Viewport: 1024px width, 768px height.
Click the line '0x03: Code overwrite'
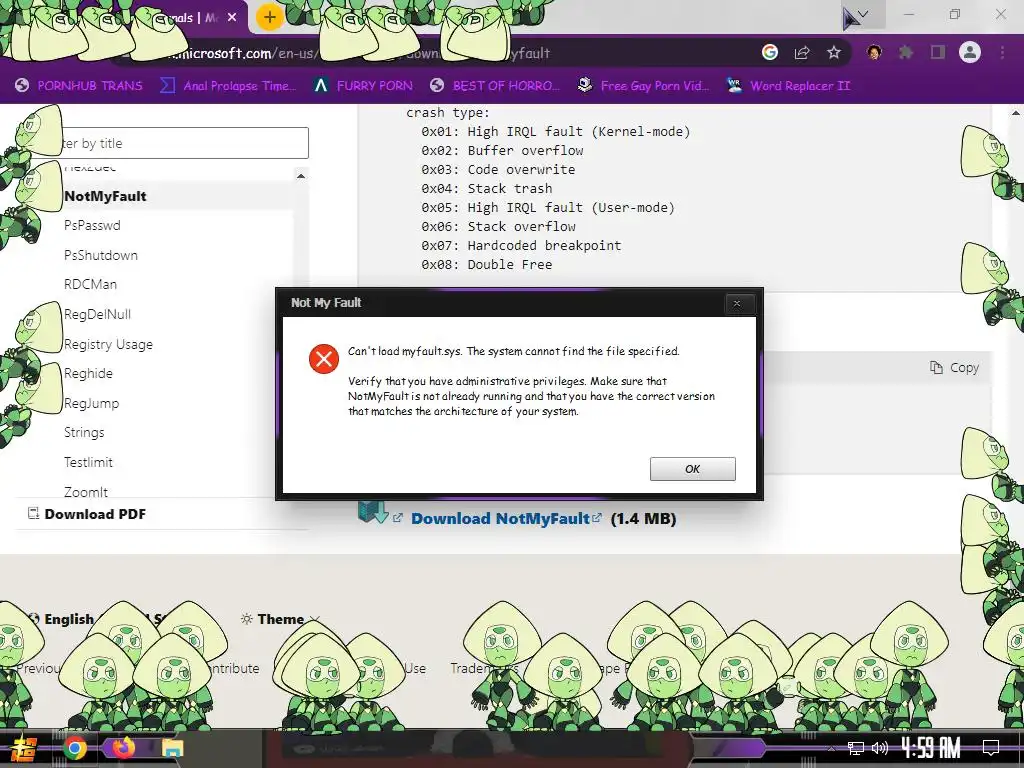coord(498,169)
